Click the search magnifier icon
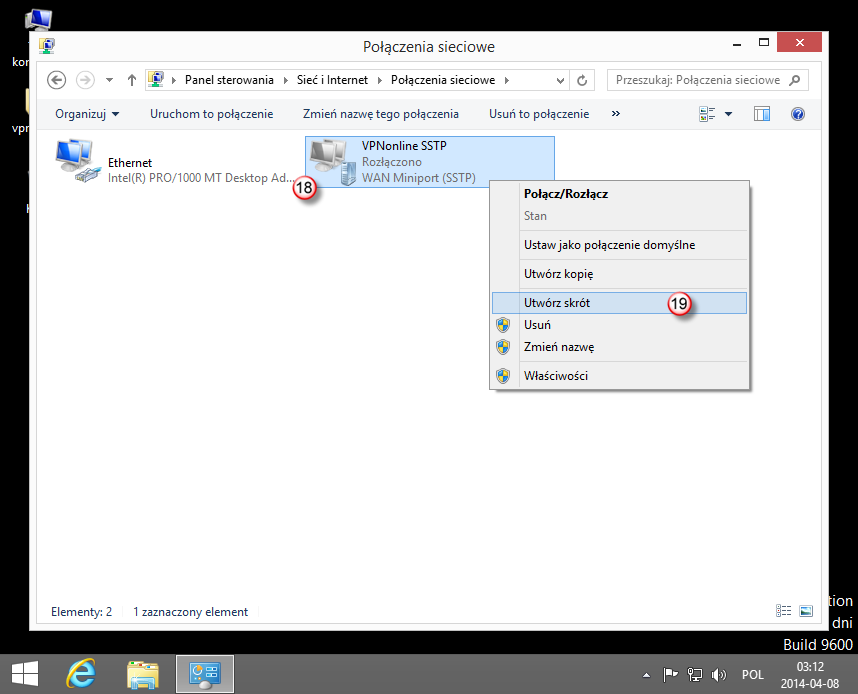 point(795,80)
